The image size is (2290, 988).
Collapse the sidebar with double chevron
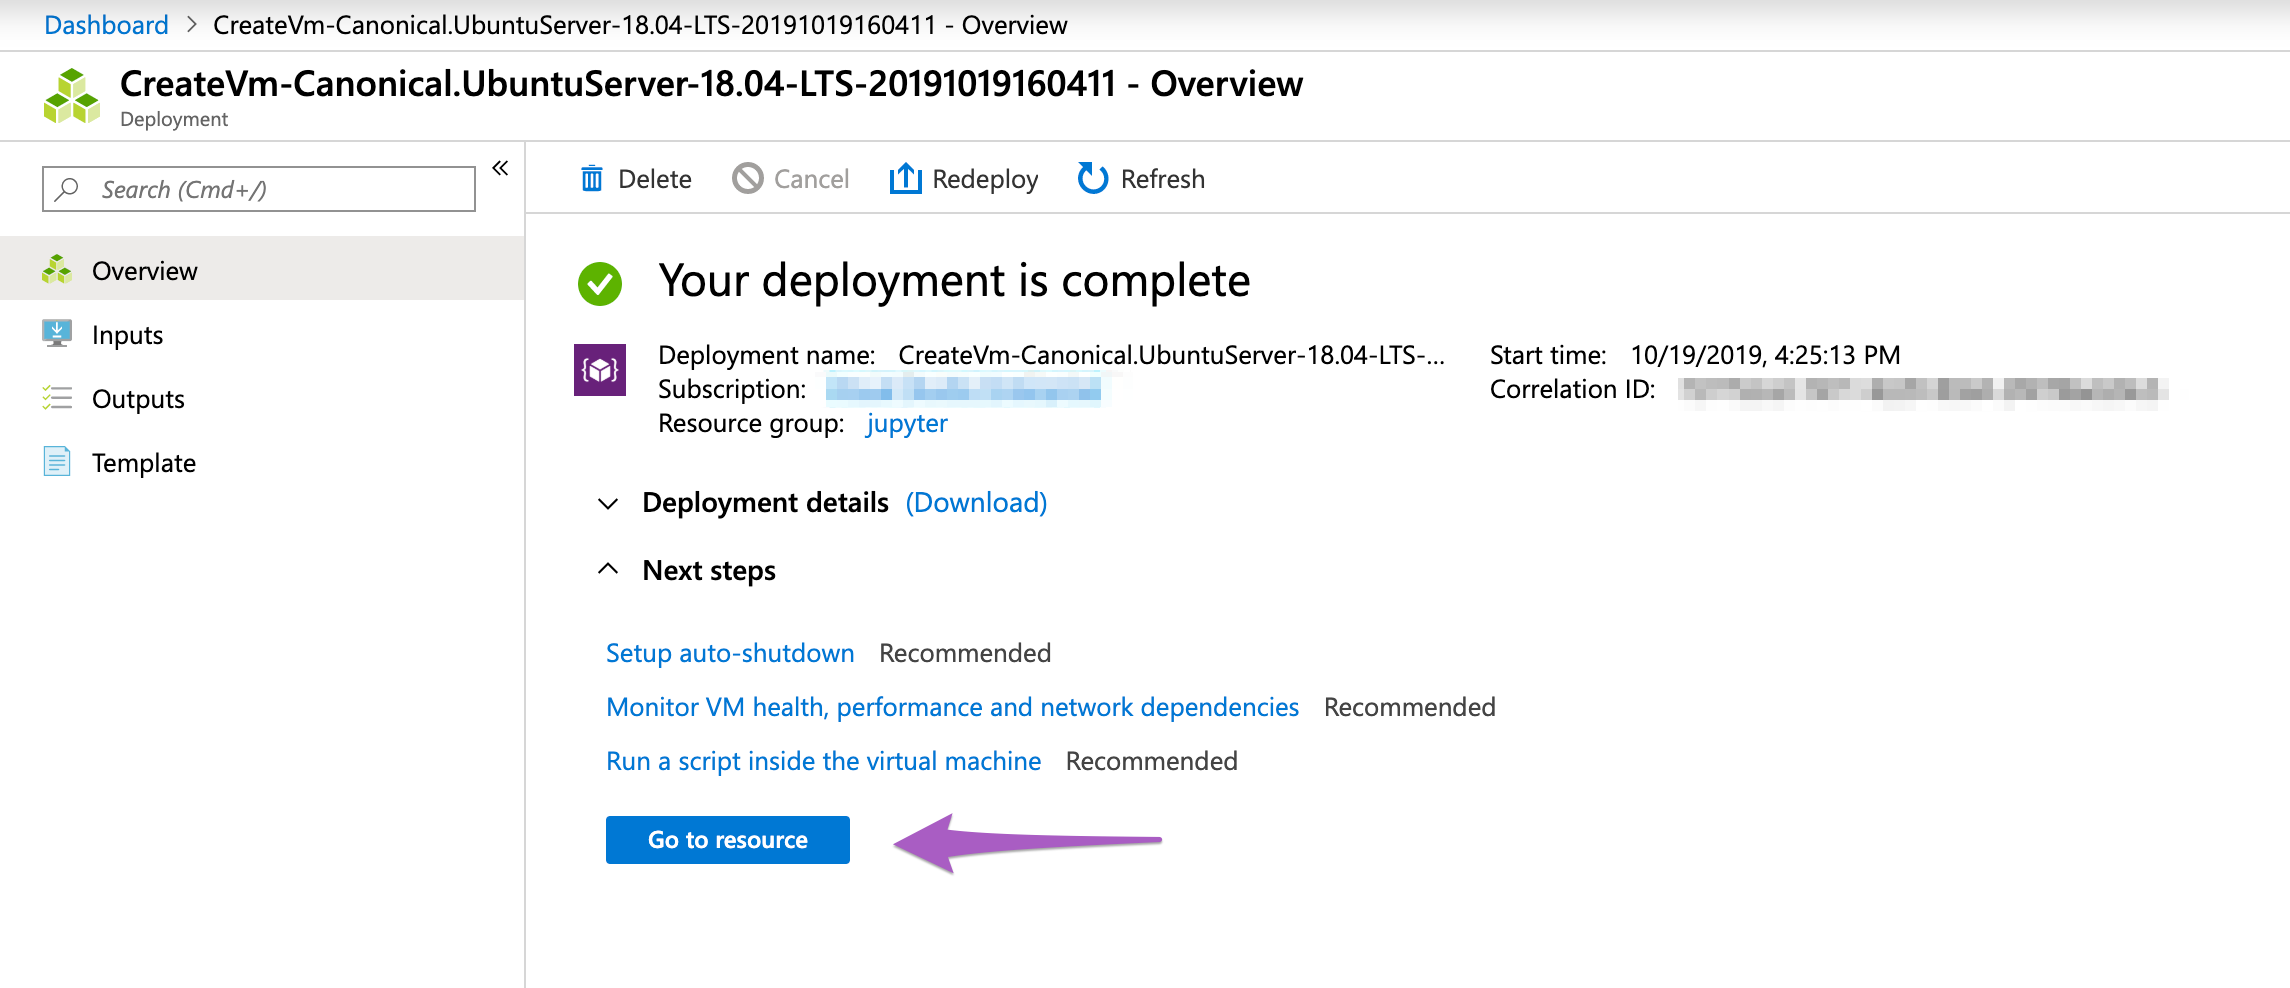[500, 168]
